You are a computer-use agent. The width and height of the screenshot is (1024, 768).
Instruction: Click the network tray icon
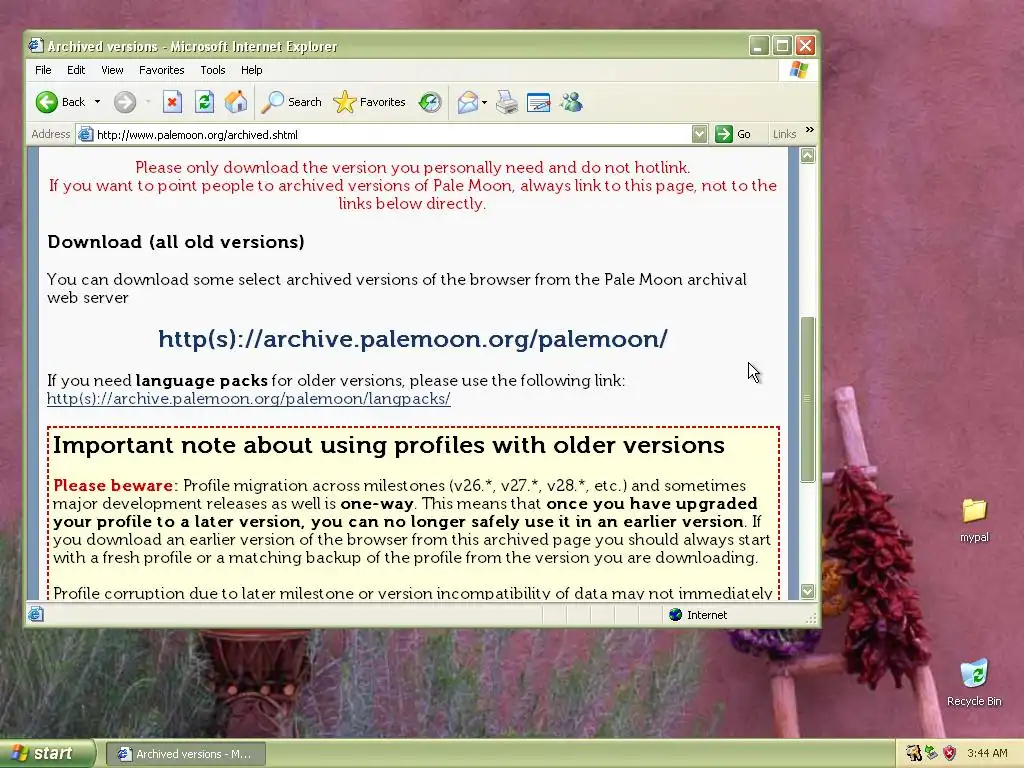tap(932, 753)
